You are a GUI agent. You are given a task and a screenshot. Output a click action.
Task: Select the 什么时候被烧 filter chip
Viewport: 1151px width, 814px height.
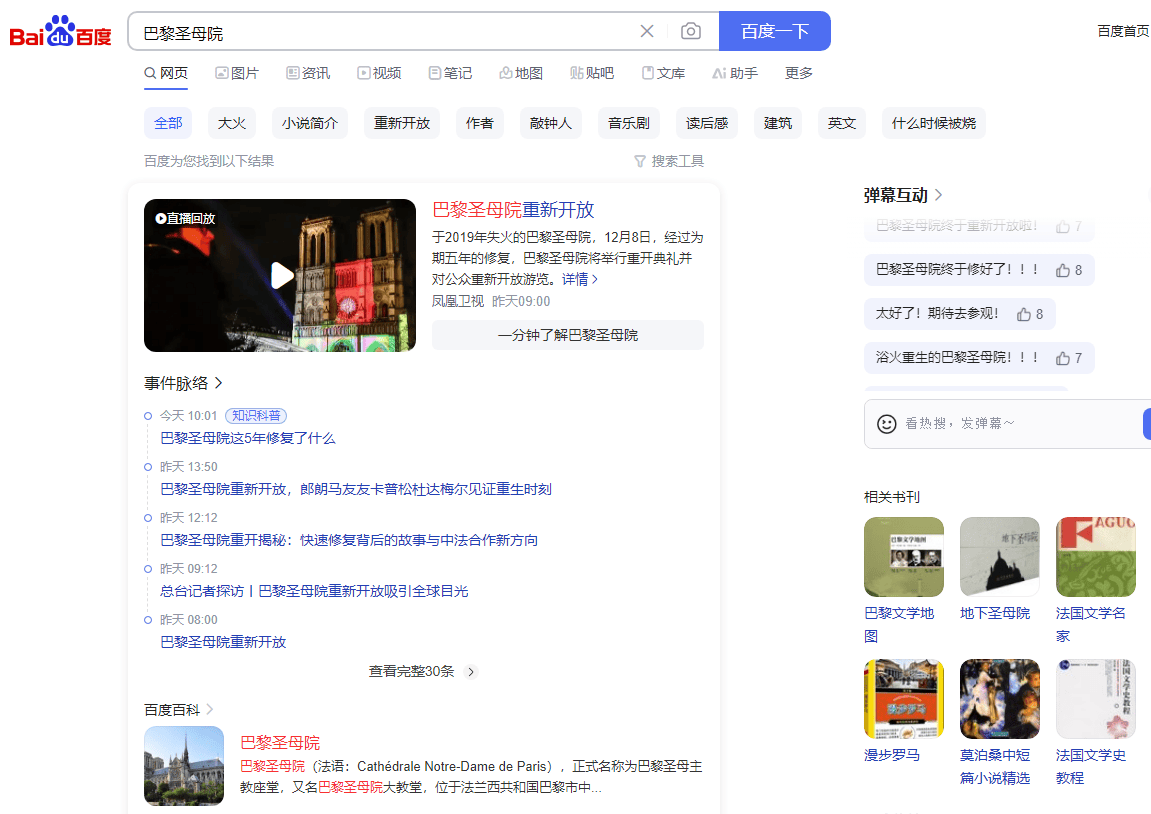click(x=934, y=123)
